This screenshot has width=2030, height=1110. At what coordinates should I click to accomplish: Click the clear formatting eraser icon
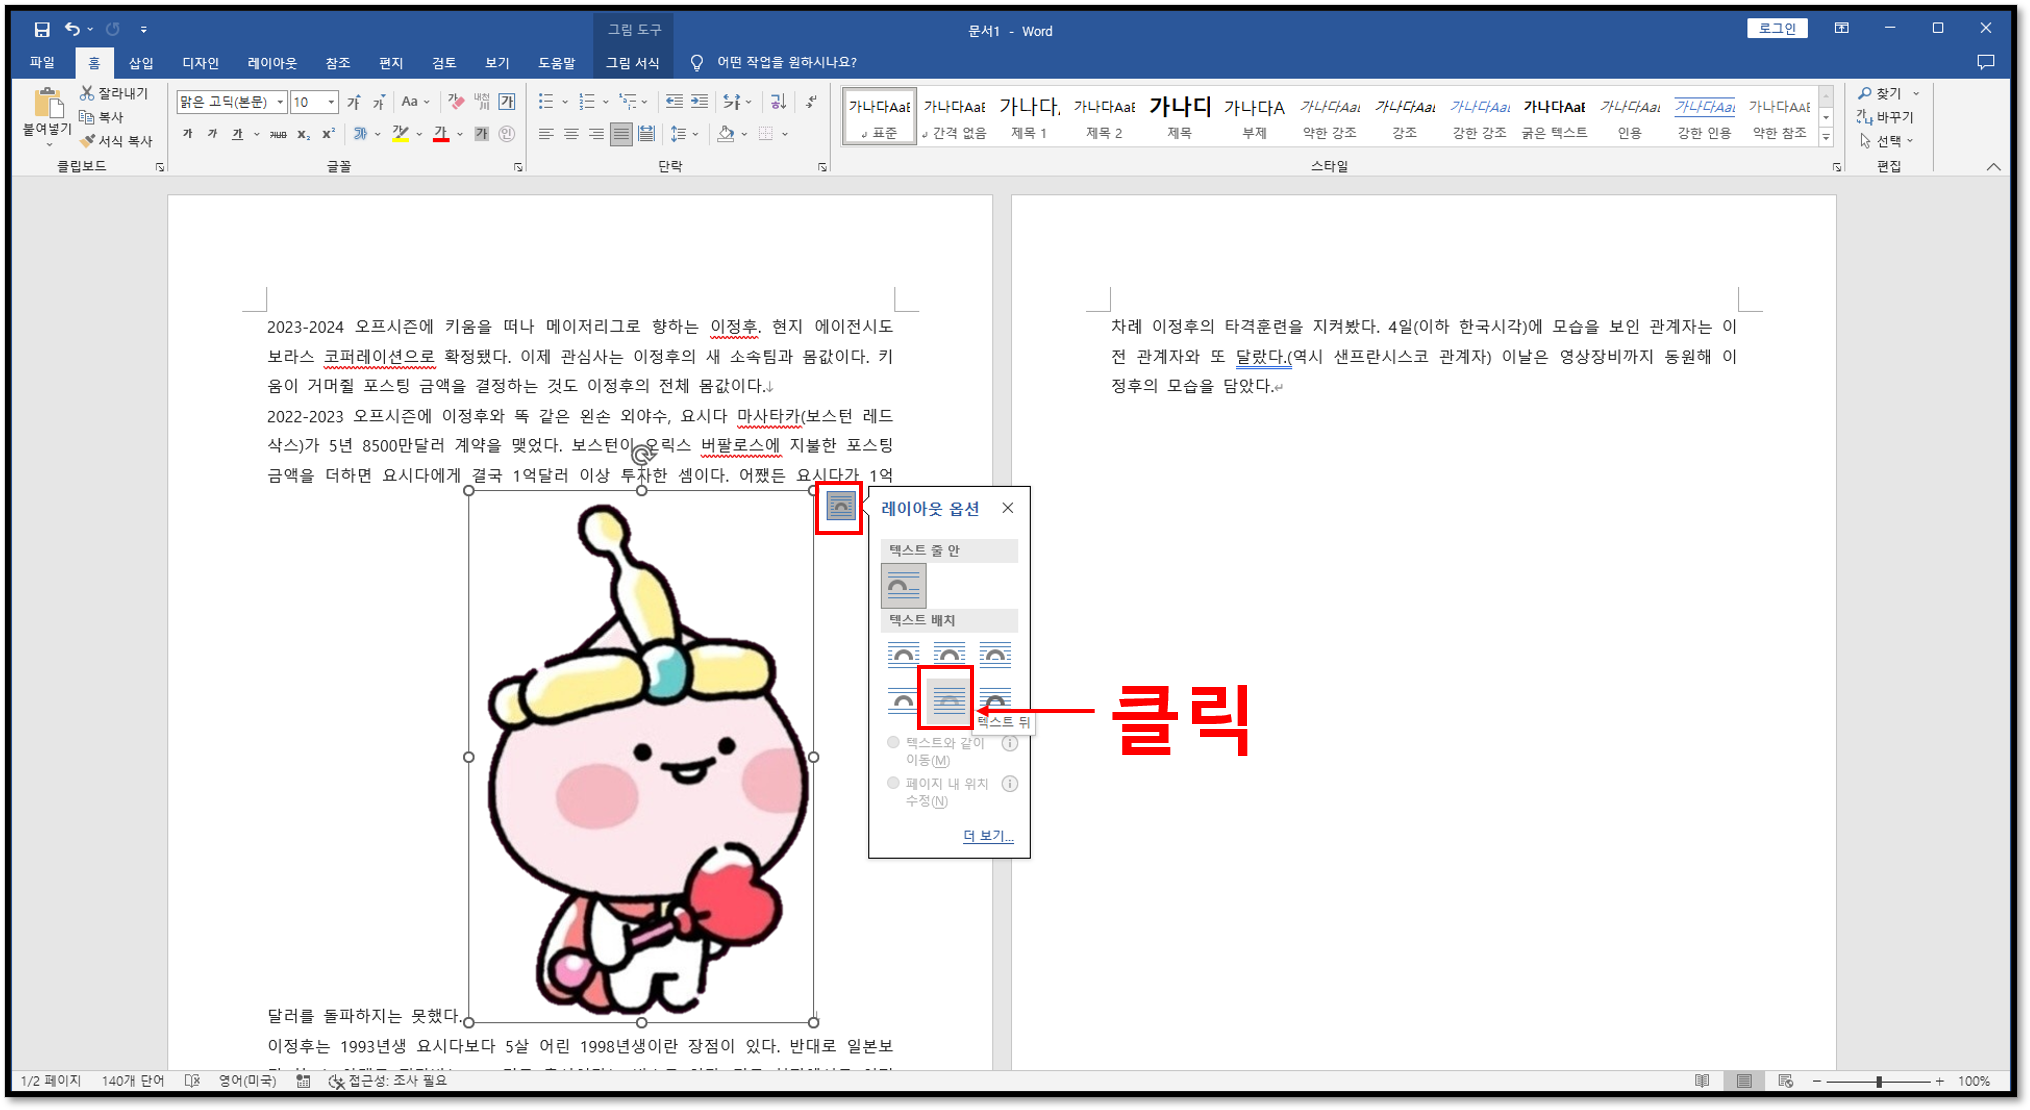click(x=456, y=102)
